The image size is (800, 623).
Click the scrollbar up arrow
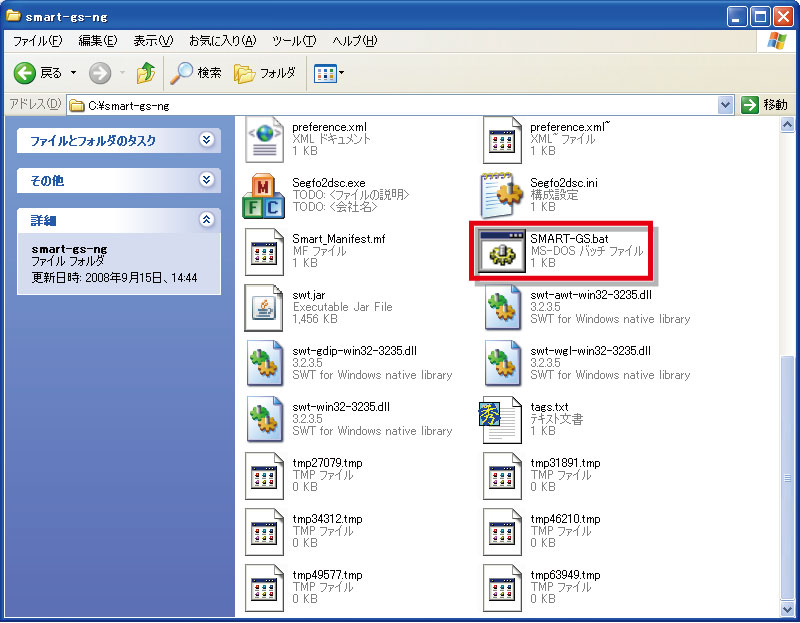(x=787, y=124)
